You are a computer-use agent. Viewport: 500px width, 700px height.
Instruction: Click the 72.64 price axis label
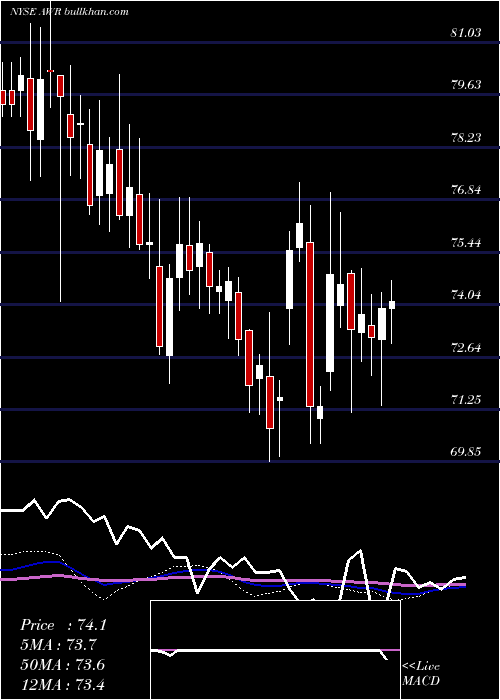[x=466, y=347]
